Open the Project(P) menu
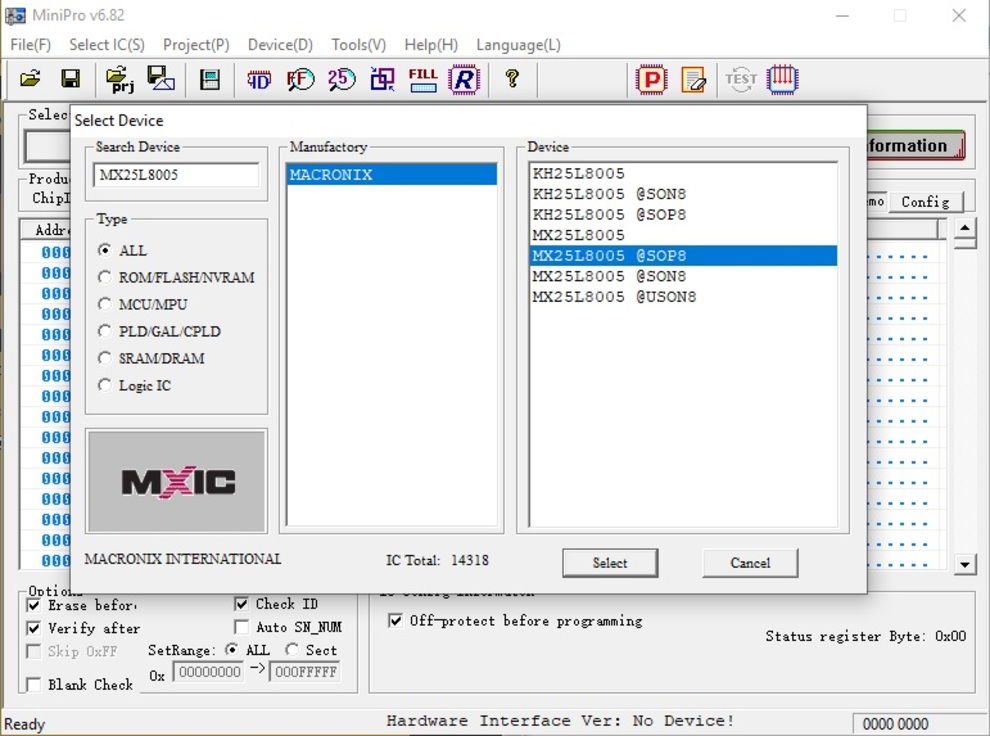 196,45
